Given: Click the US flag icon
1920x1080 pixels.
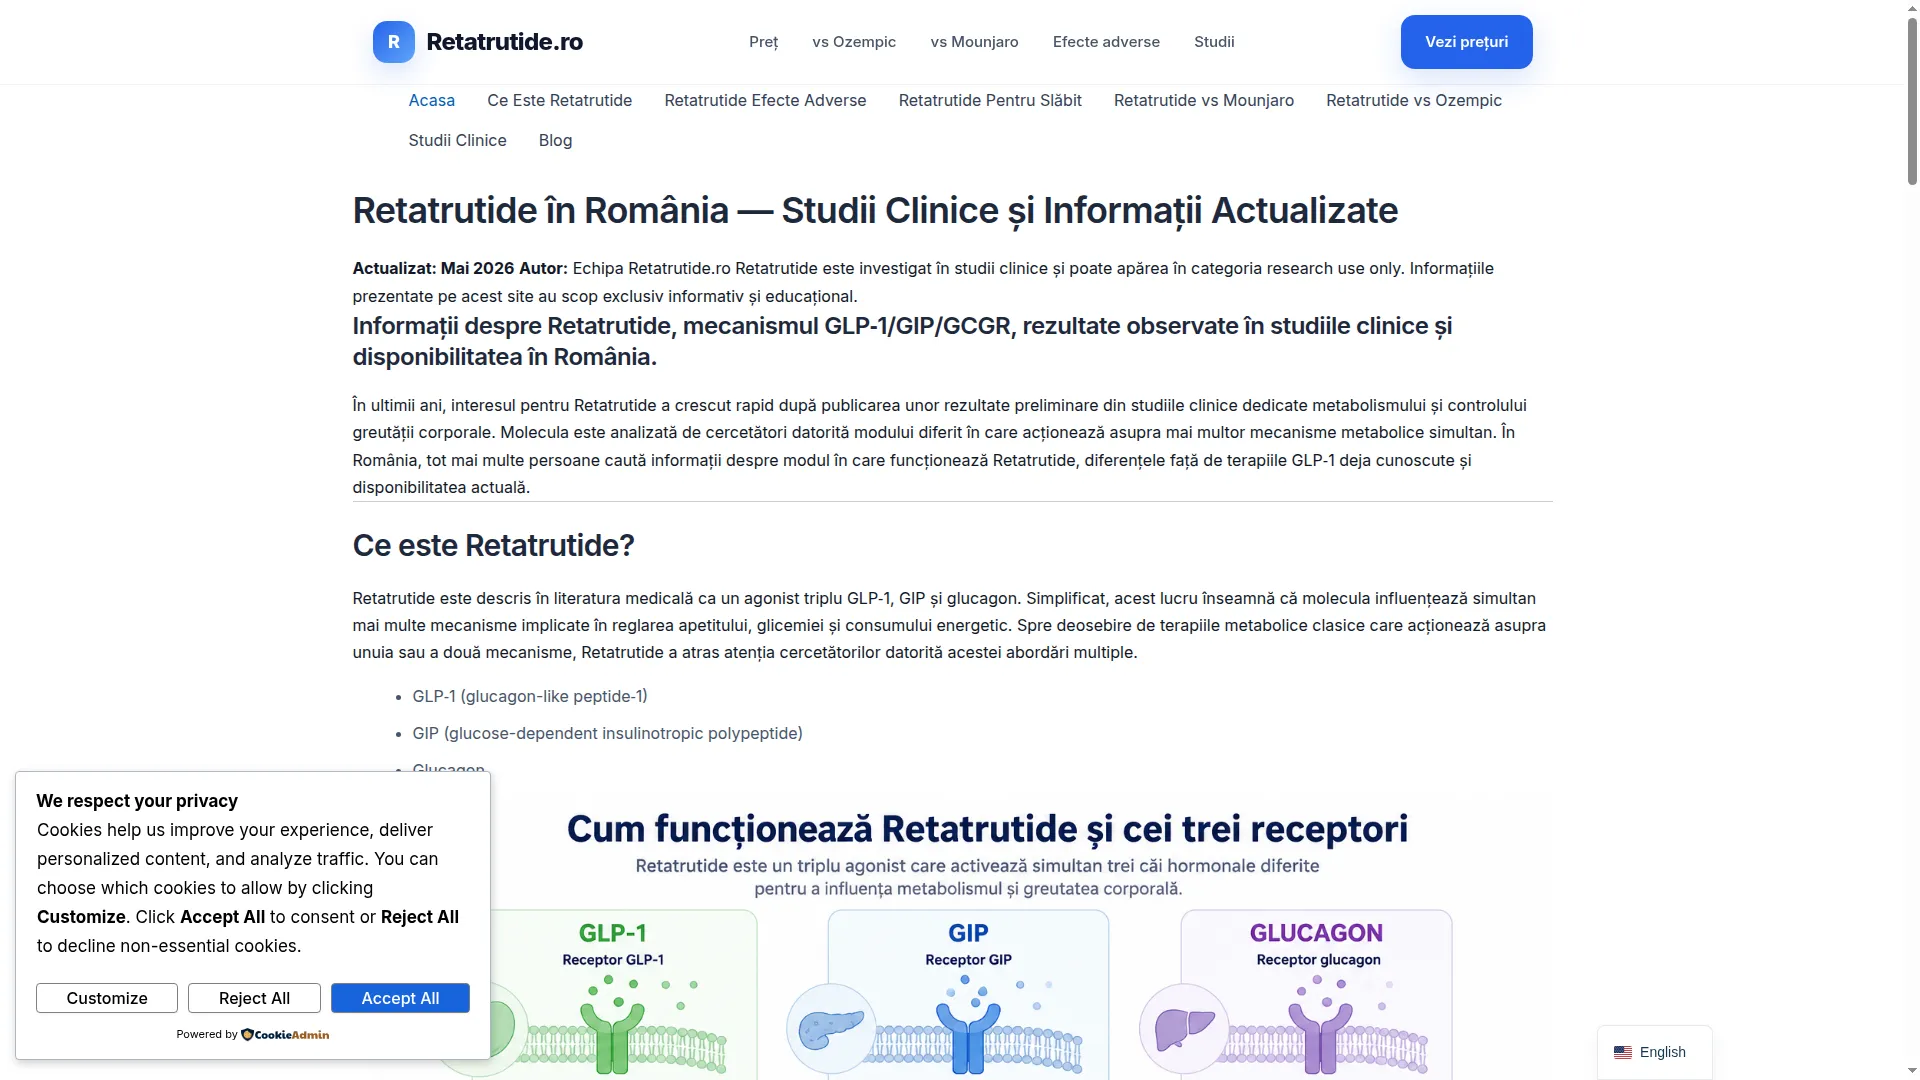Looking at the screenshot, I should coord(1623,1052).
